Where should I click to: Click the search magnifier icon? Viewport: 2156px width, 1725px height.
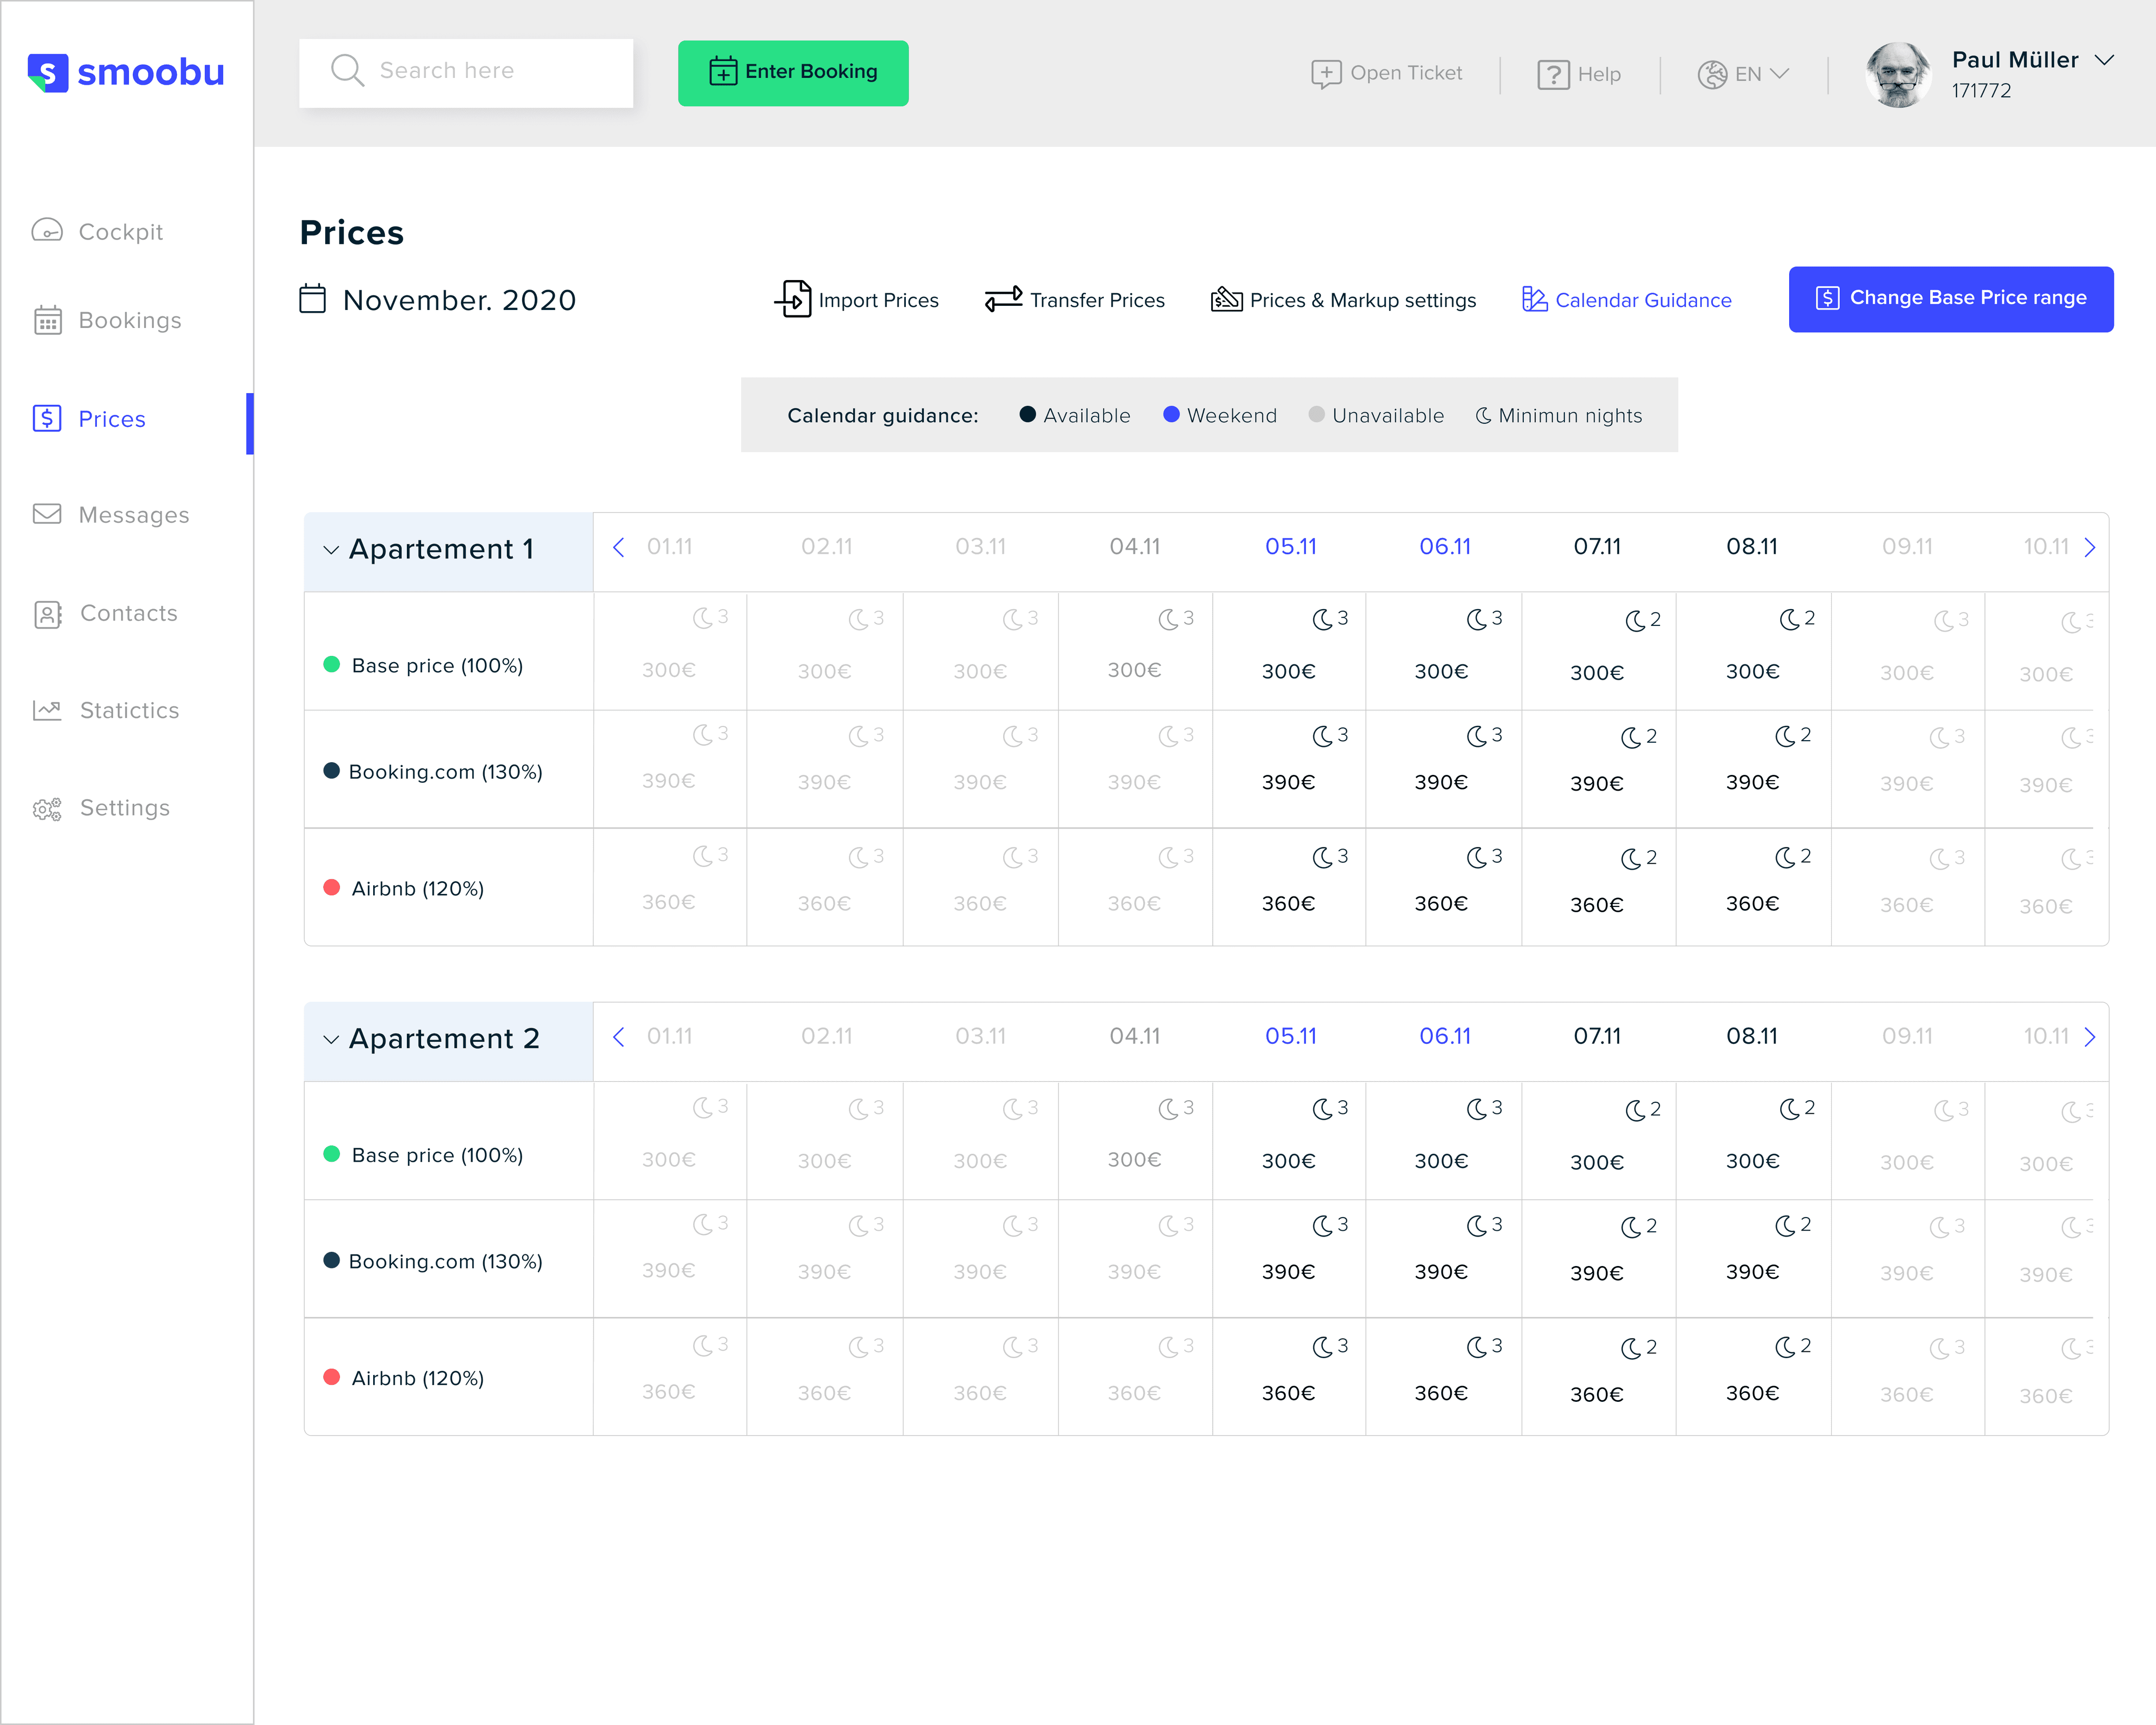[x=347, y=71]
